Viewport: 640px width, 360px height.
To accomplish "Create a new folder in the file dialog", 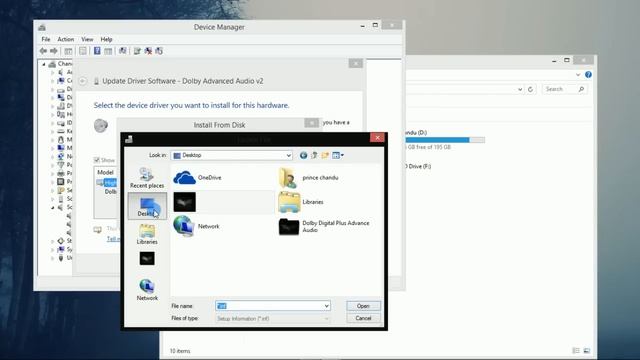I will pyautogui.click(x=325, y=155).
